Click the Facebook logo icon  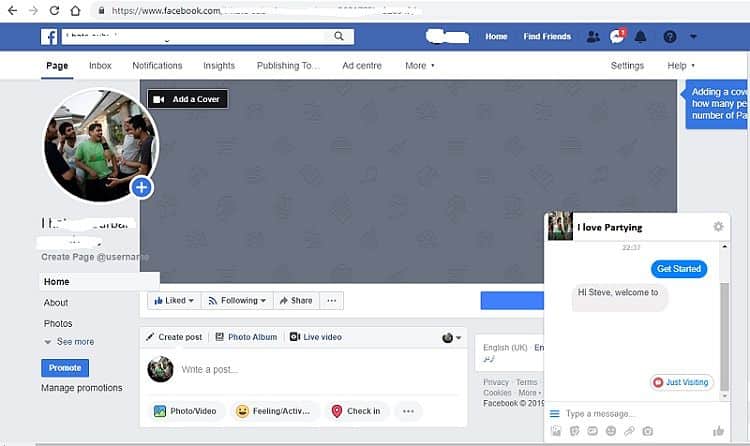[49, 36]
